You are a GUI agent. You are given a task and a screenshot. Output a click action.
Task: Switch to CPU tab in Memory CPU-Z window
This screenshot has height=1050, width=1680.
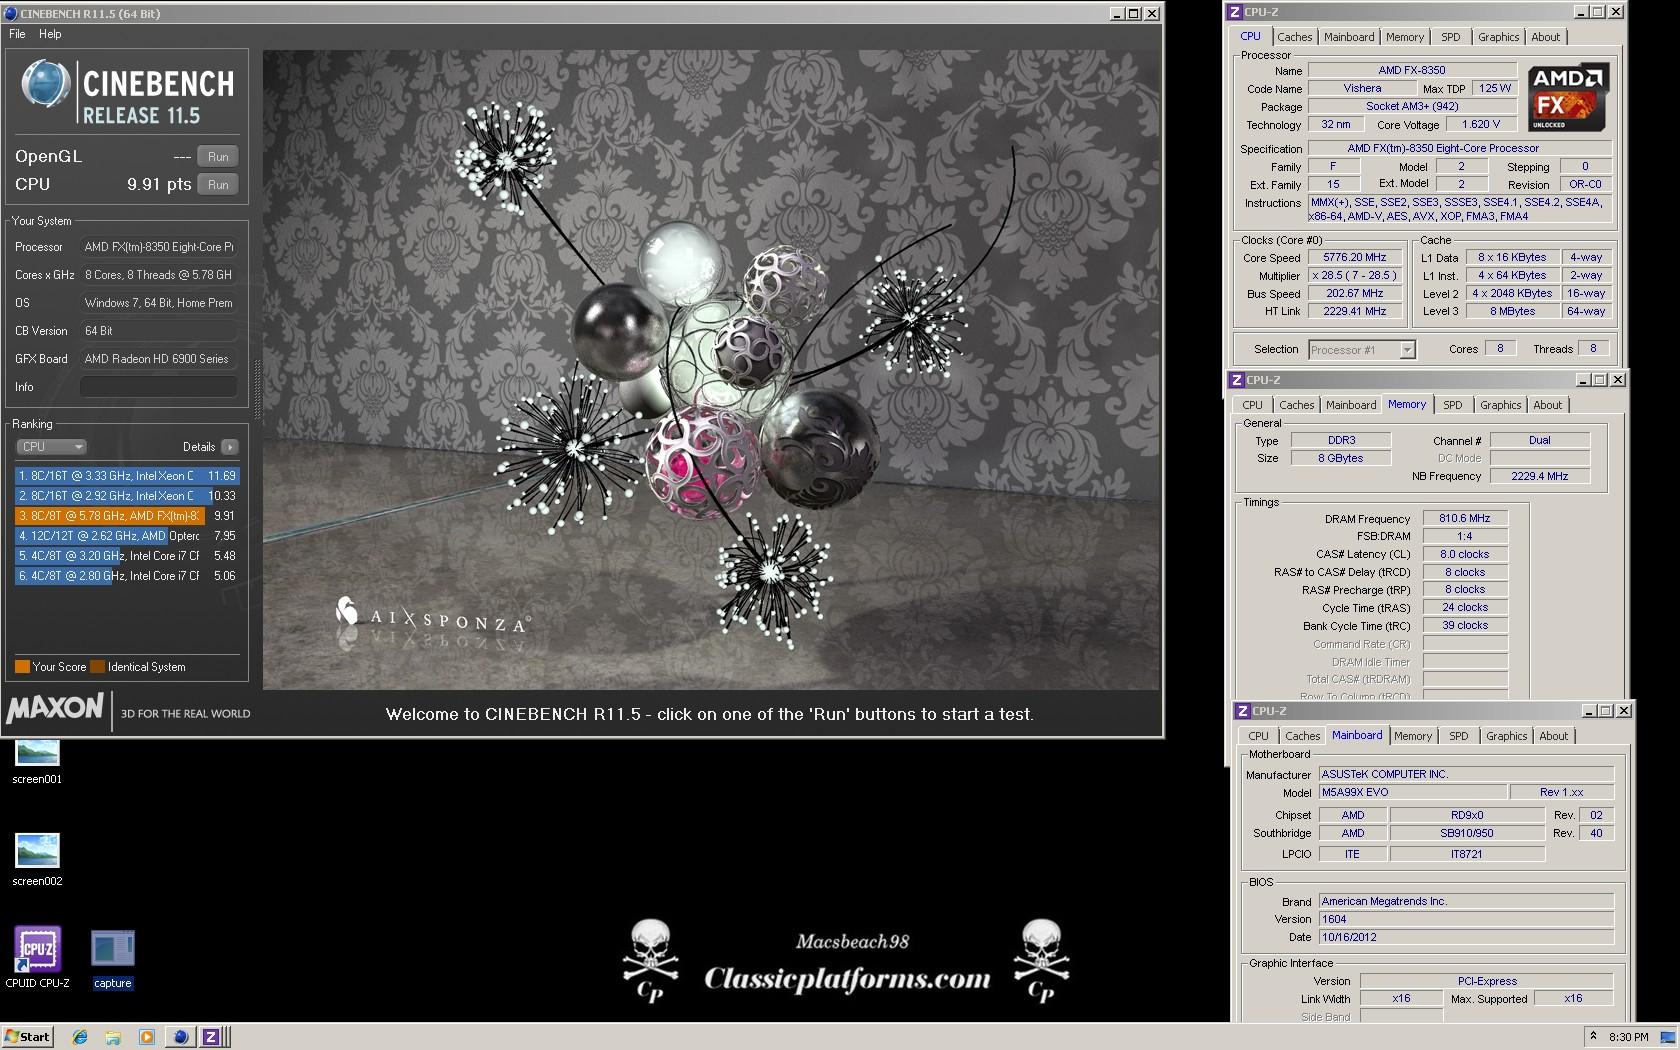click(x=1252, y=405)
